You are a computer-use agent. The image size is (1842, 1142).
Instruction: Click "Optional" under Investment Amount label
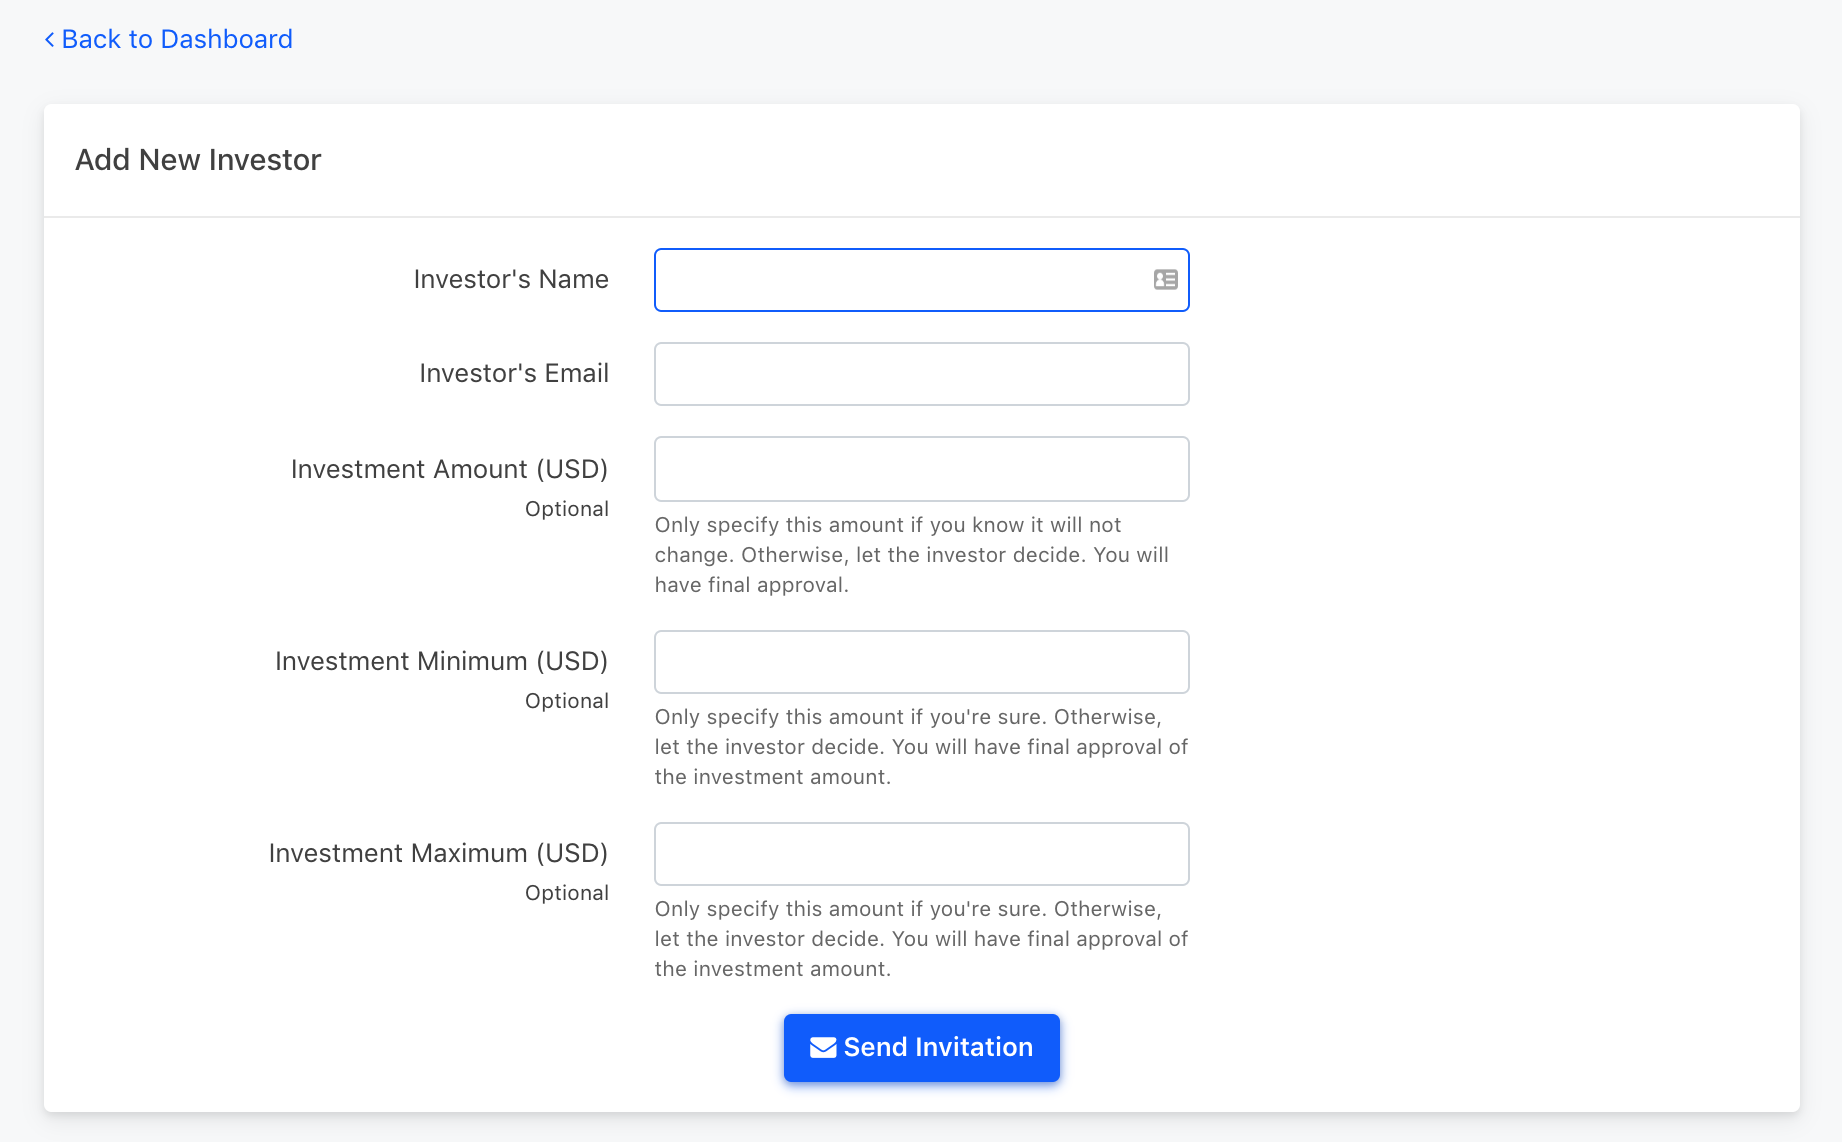567,509
